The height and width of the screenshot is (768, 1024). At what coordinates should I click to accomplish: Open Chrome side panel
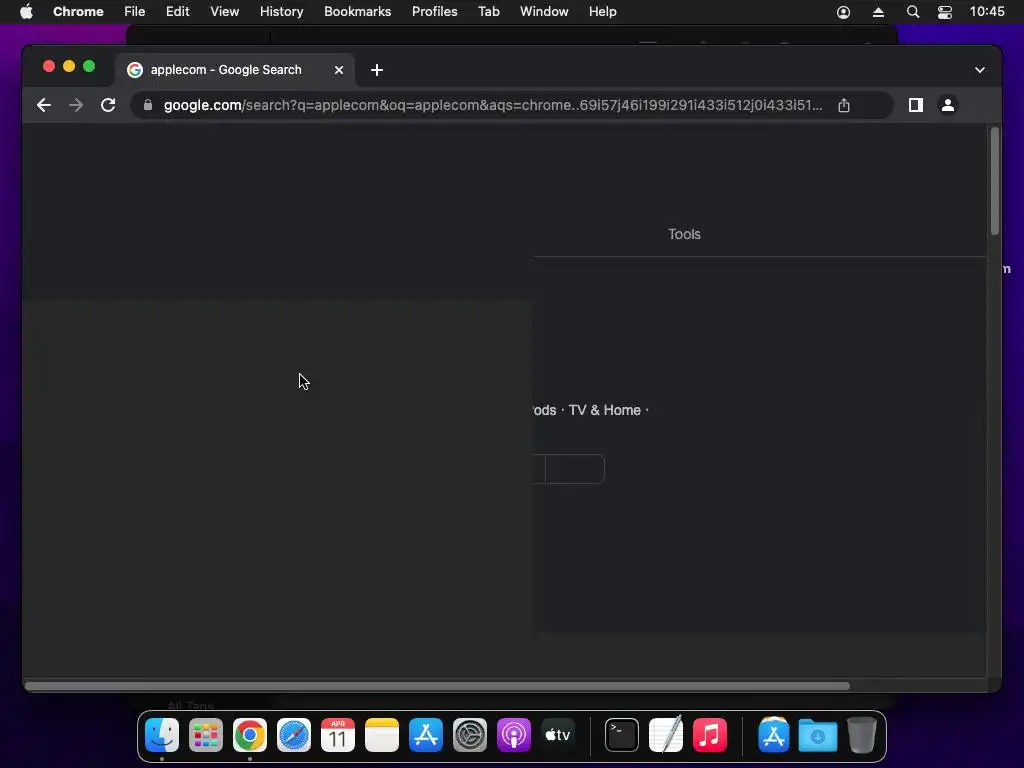coord(916,105)
